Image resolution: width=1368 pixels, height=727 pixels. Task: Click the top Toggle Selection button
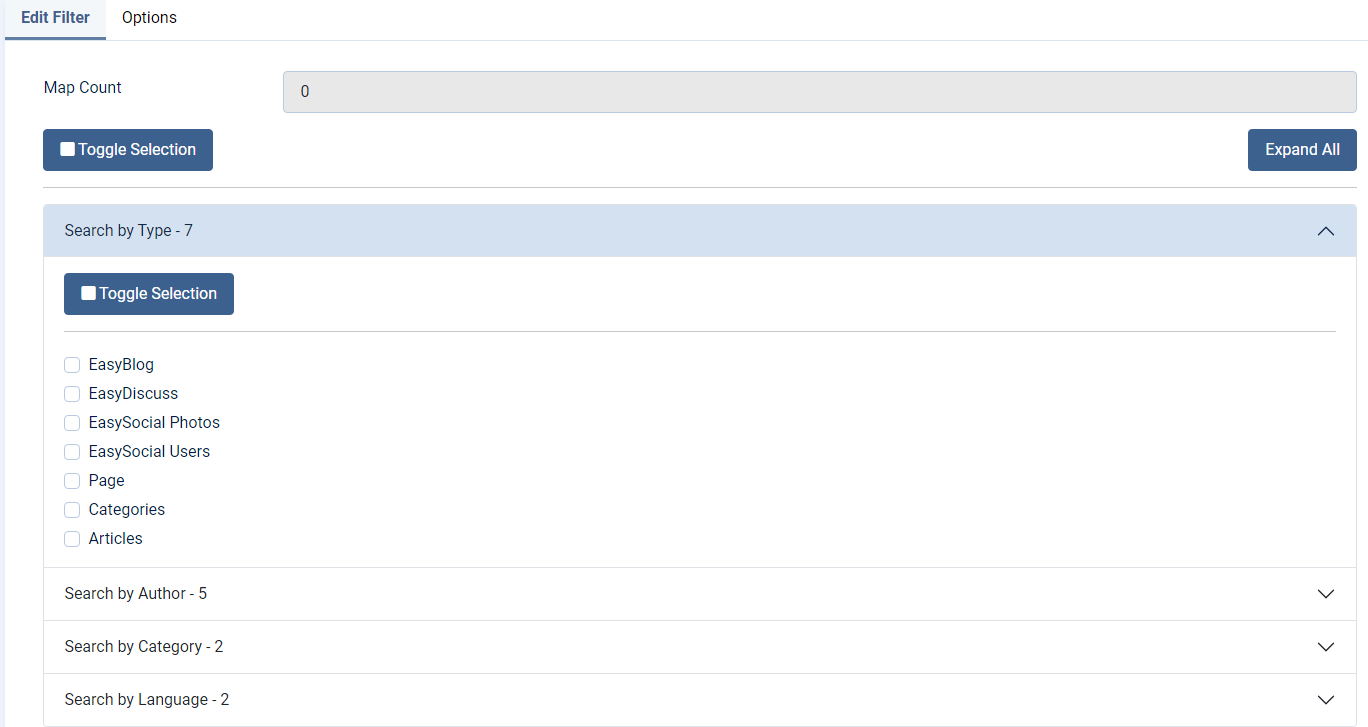coord(128,150)
